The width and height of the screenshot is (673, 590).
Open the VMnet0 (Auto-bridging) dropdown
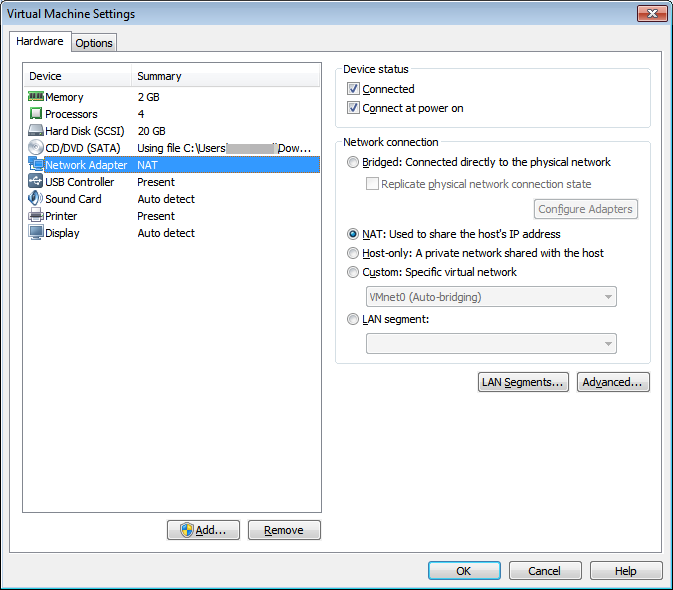491,297
